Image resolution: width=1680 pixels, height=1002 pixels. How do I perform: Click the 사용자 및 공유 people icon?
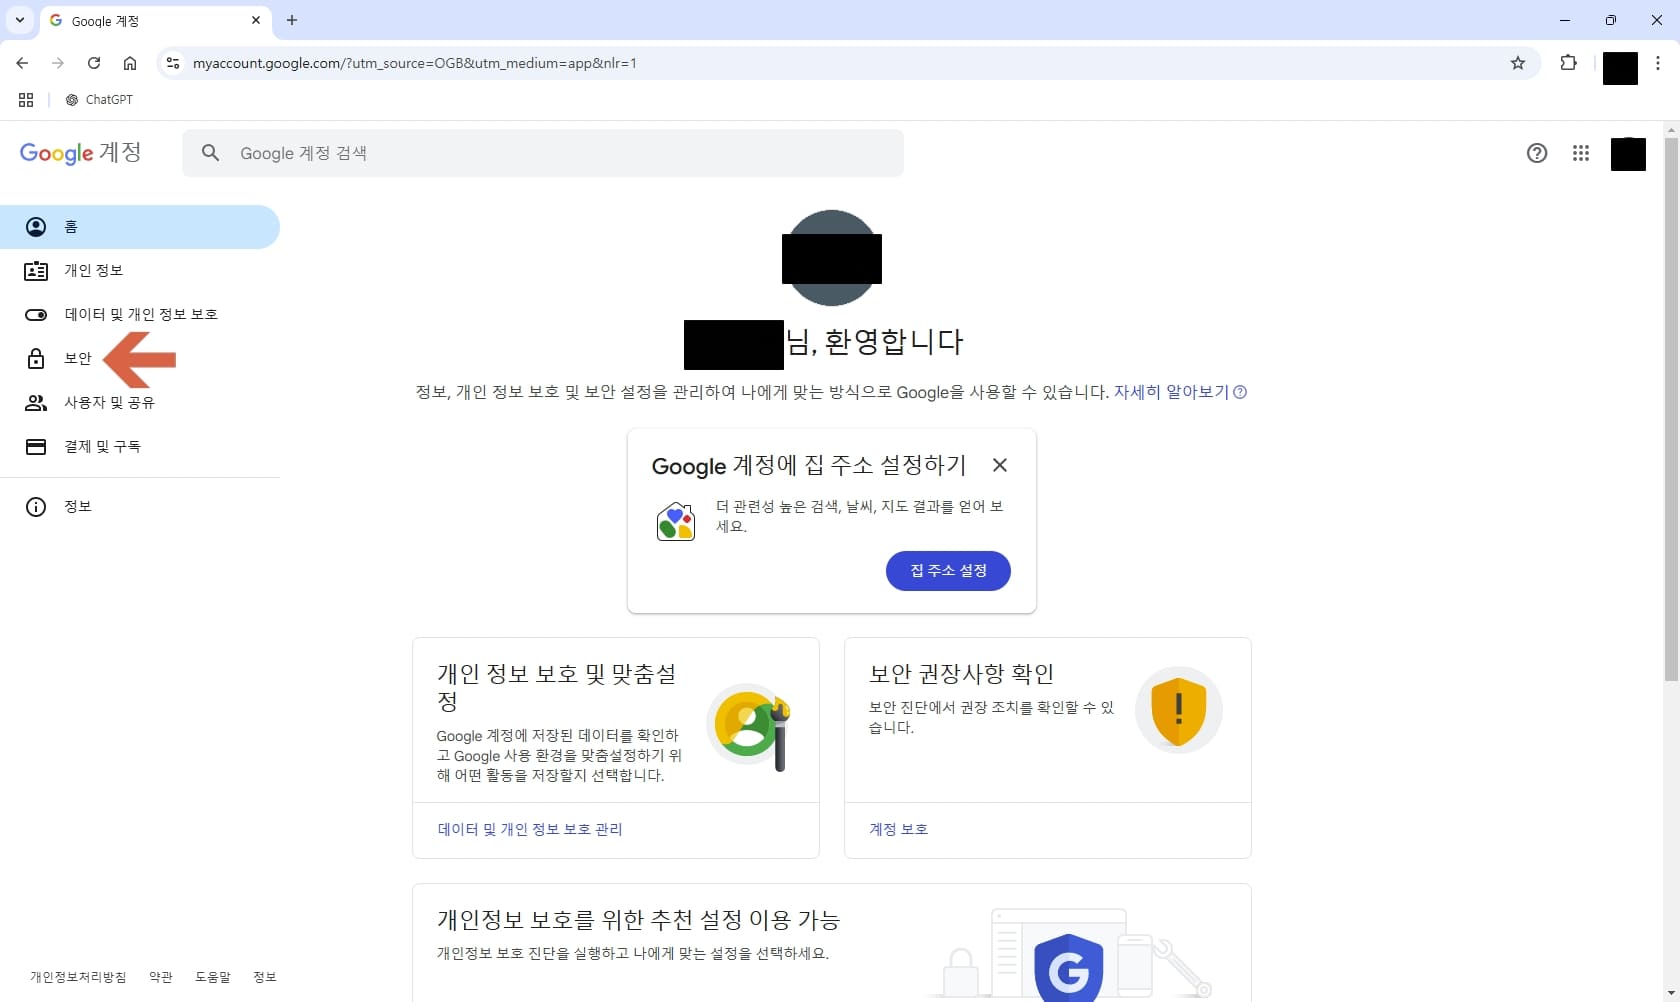pos(36,403)
